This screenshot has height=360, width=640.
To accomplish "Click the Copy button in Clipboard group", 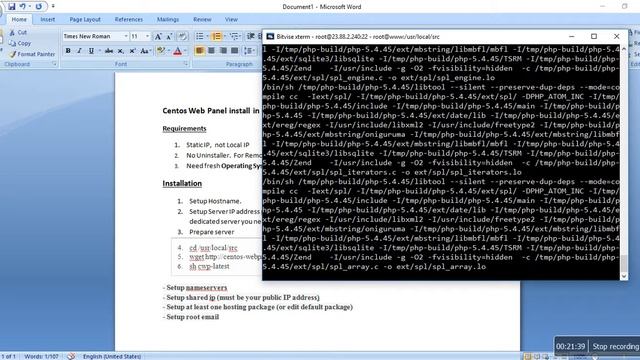I will tap(20, 43).
